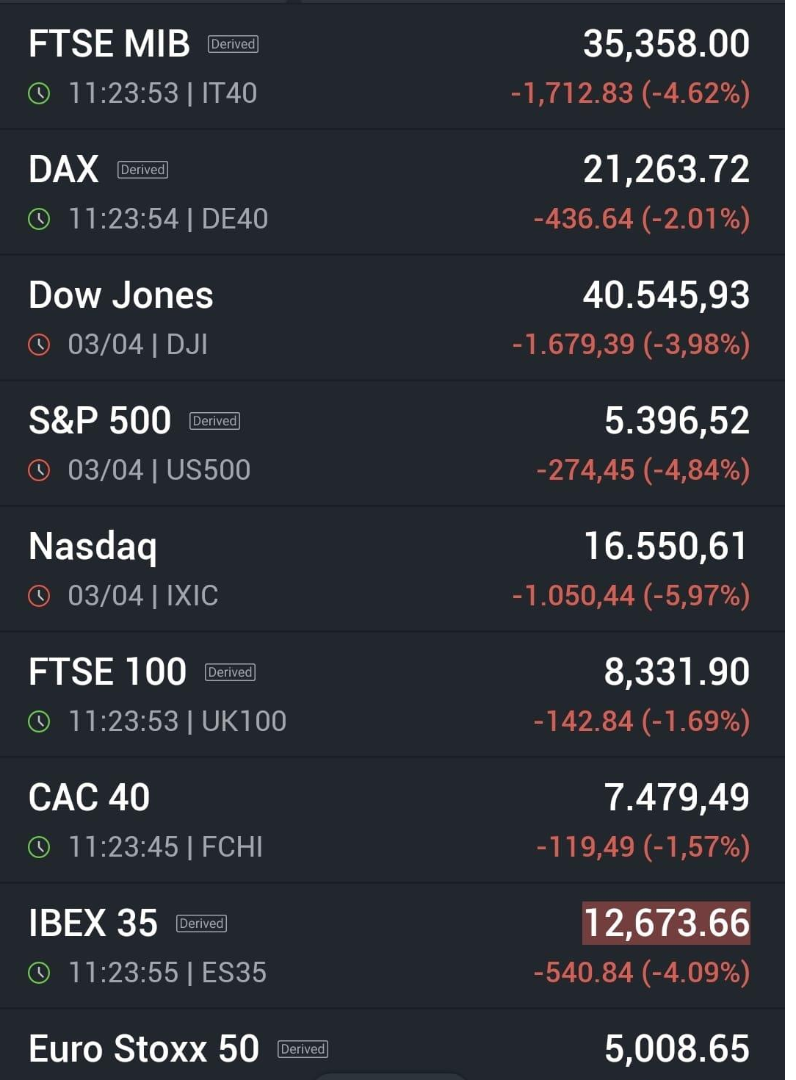This screenshot has height=1080, width=796.
Task: Select the CAC 40 index name
Action: pyautogui.click(x=90, y=798)
